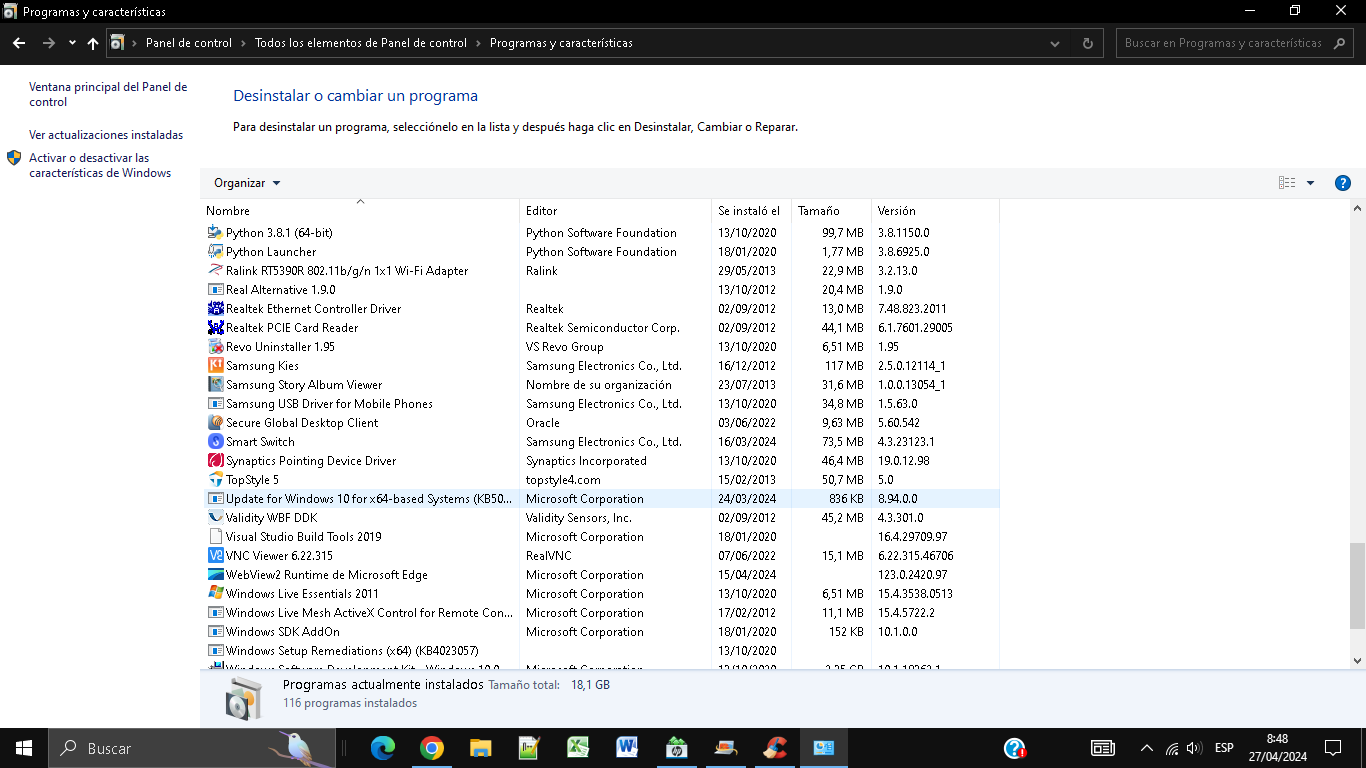The width and height of the screenshot is (1366, 768).
Task: Select the VNC Viewer 6.22.315 icon
Action: pos(215,556)
